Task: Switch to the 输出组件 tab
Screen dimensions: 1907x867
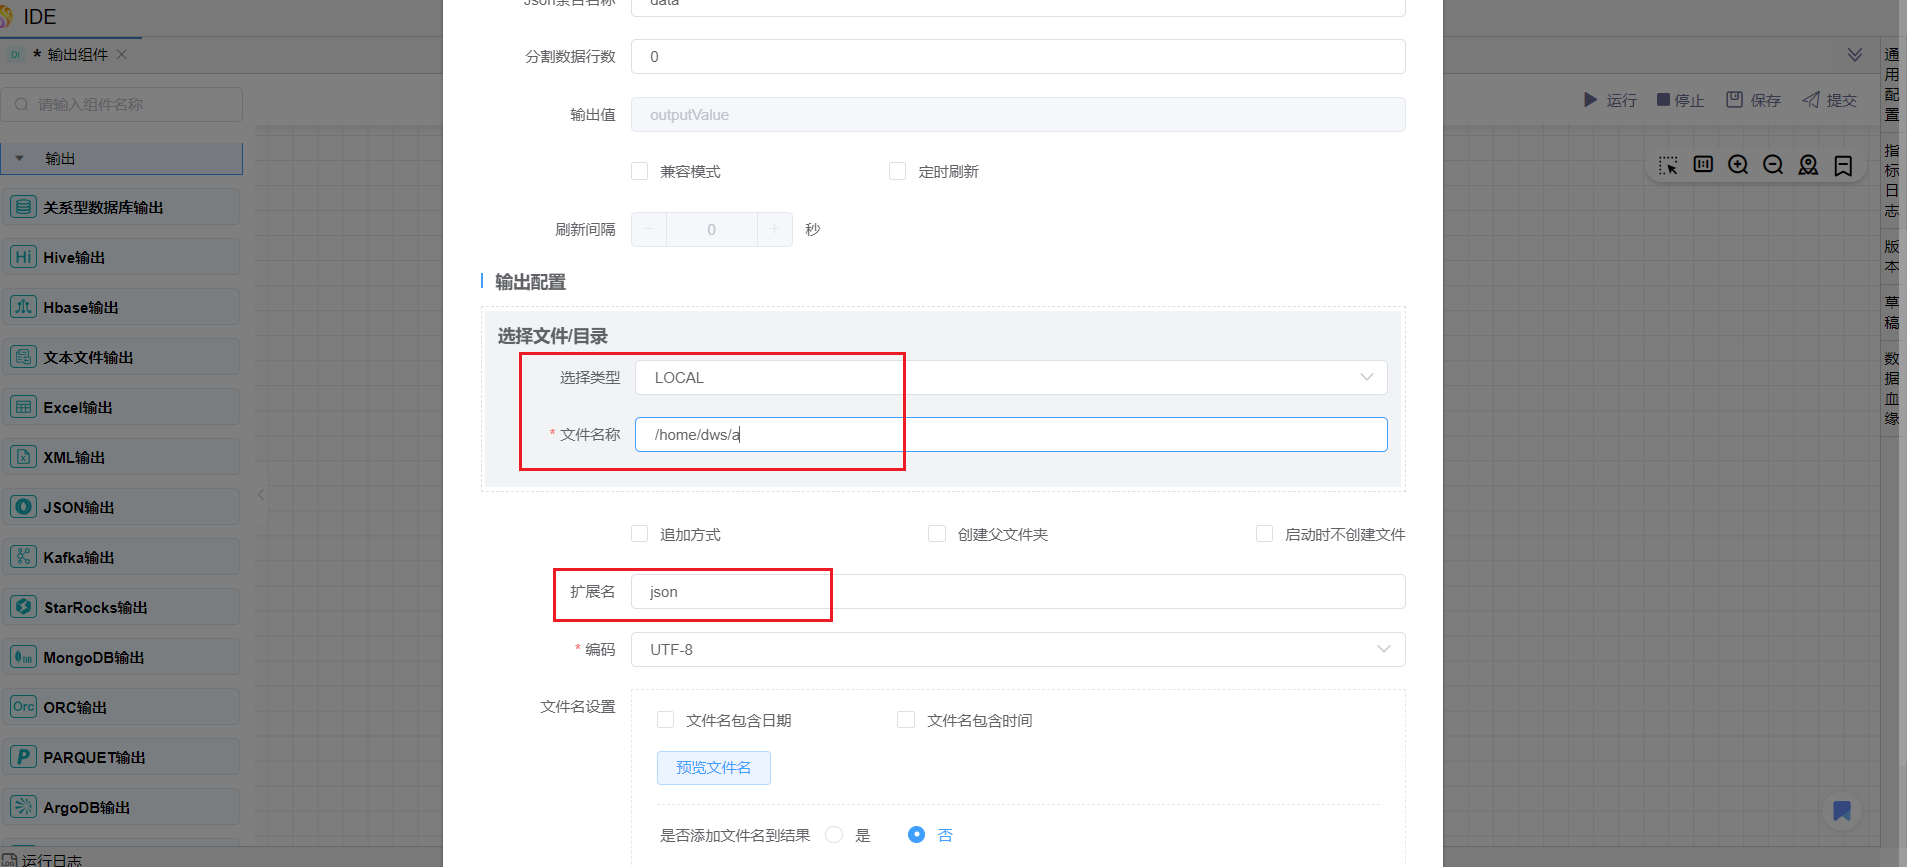Action: tap(77, 55)
